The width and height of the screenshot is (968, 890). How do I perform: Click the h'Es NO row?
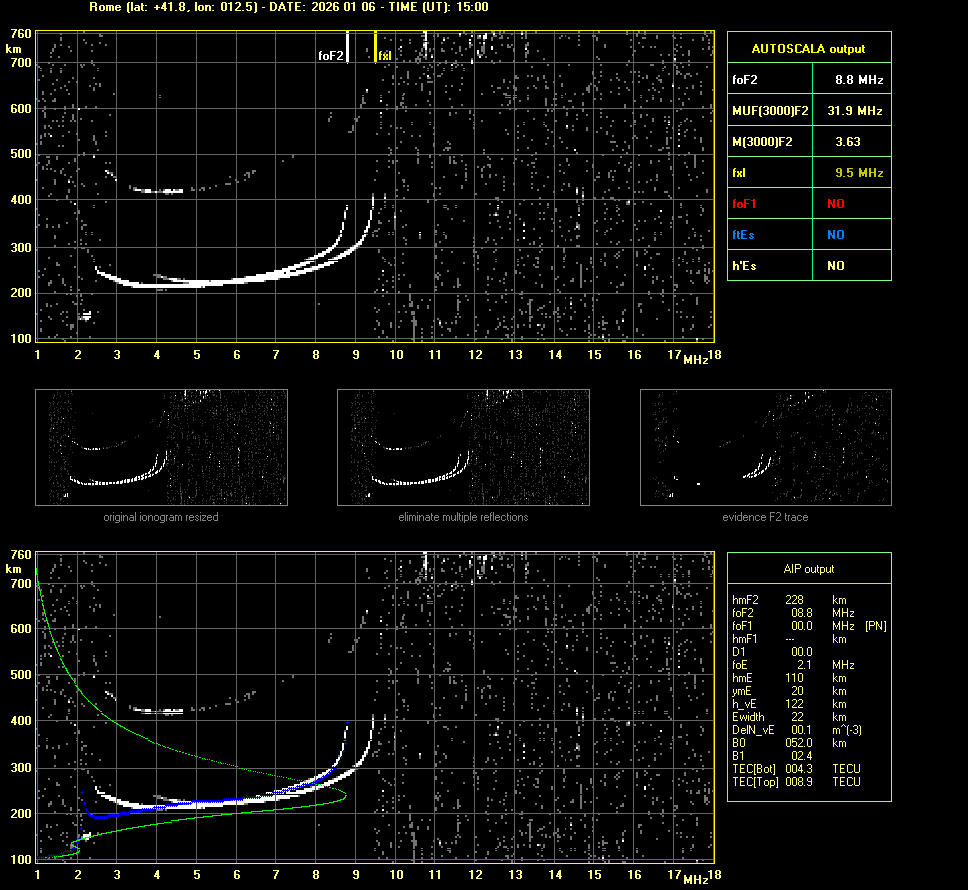coord(808,266)
